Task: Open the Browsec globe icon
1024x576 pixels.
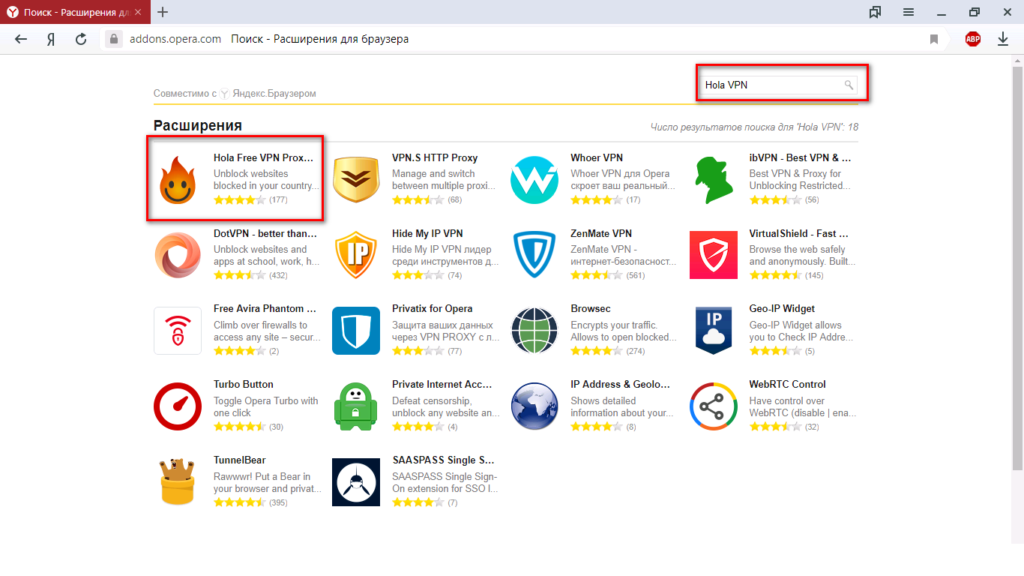Action: tap(534, 330)
